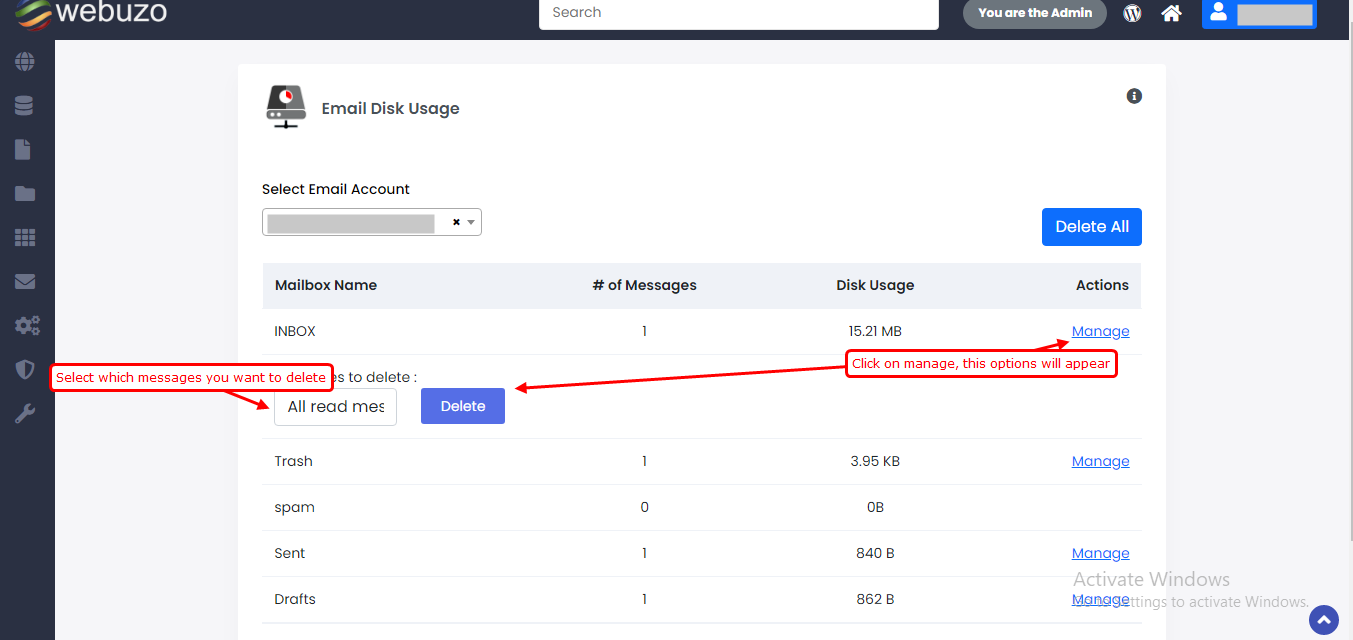Click the gears settings sidebar icon

(x=26, y=326)
